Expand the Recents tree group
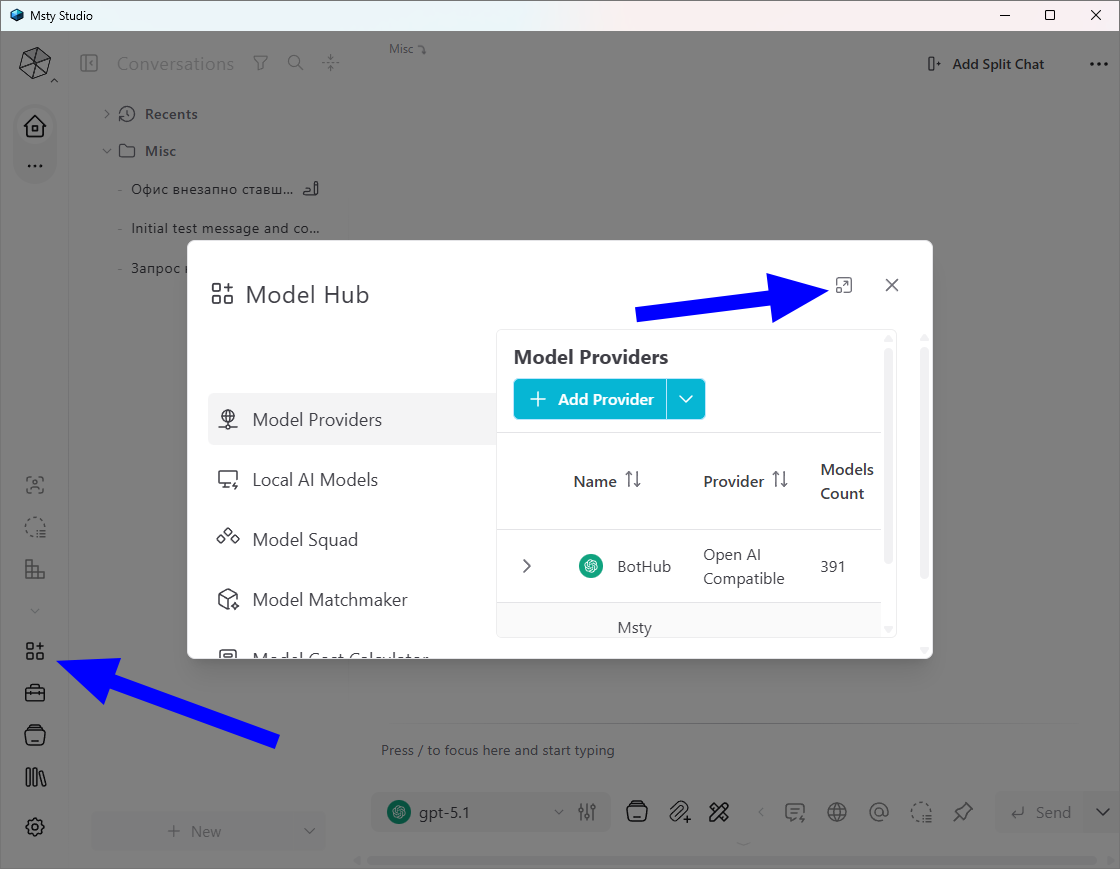The image size is (1120, 869). pyautogui.click(x=106, y=114)
